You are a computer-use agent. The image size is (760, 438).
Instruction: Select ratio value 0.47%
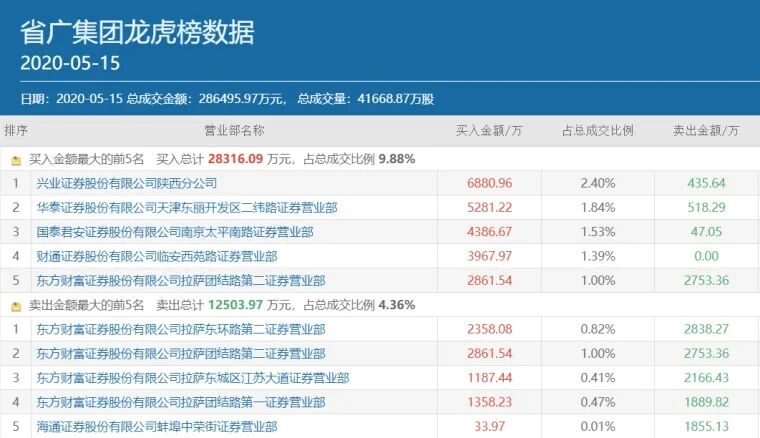click(x=598, y=402)
